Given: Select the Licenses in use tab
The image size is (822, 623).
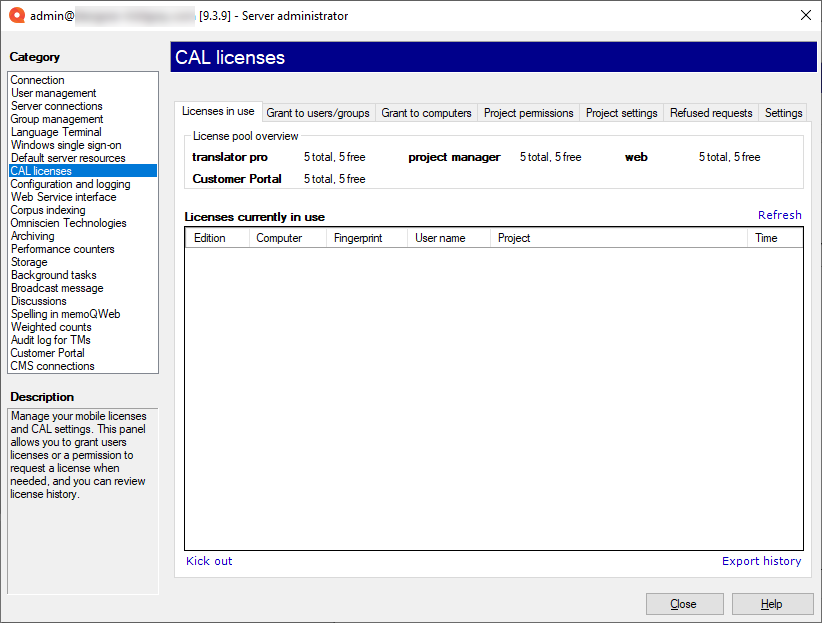Looking at the screenshot, I should pos(218,111).
